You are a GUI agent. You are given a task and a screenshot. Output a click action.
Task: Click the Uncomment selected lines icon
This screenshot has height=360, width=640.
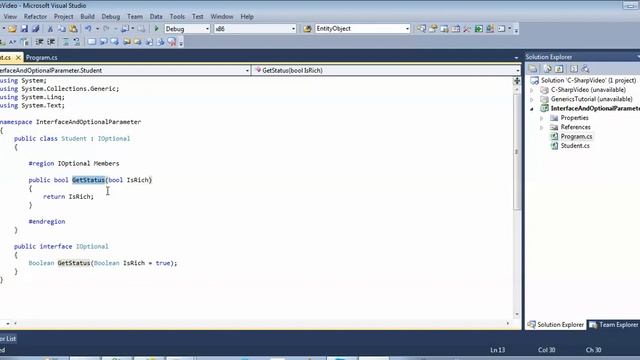coord(77,42)
